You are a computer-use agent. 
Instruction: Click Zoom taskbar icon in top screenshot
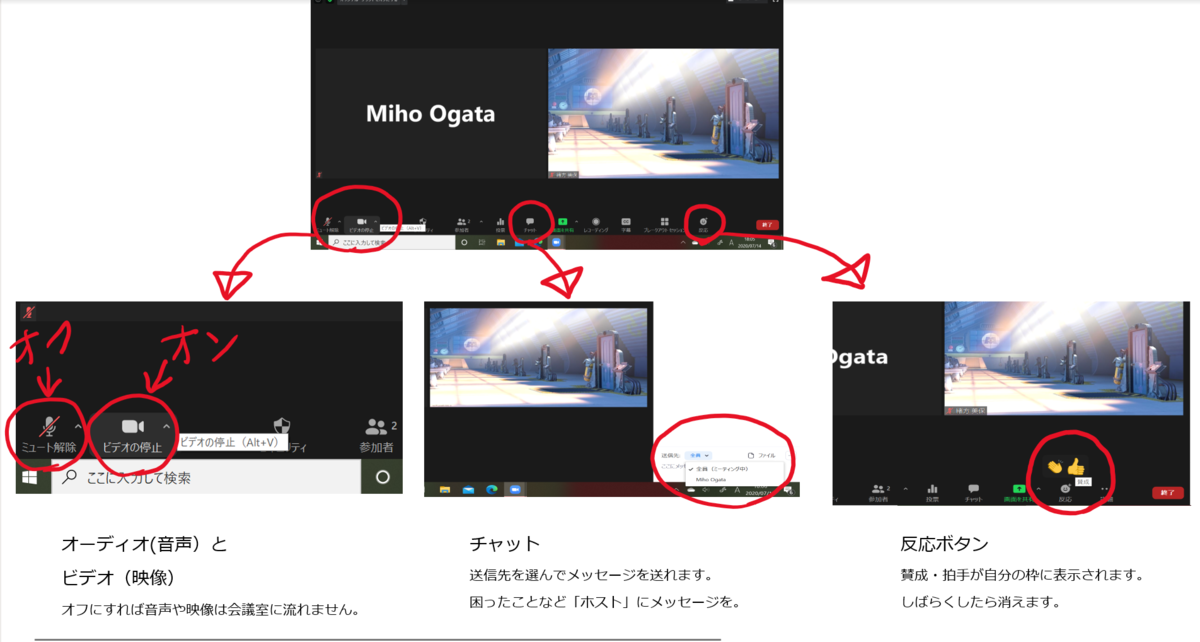555,242
